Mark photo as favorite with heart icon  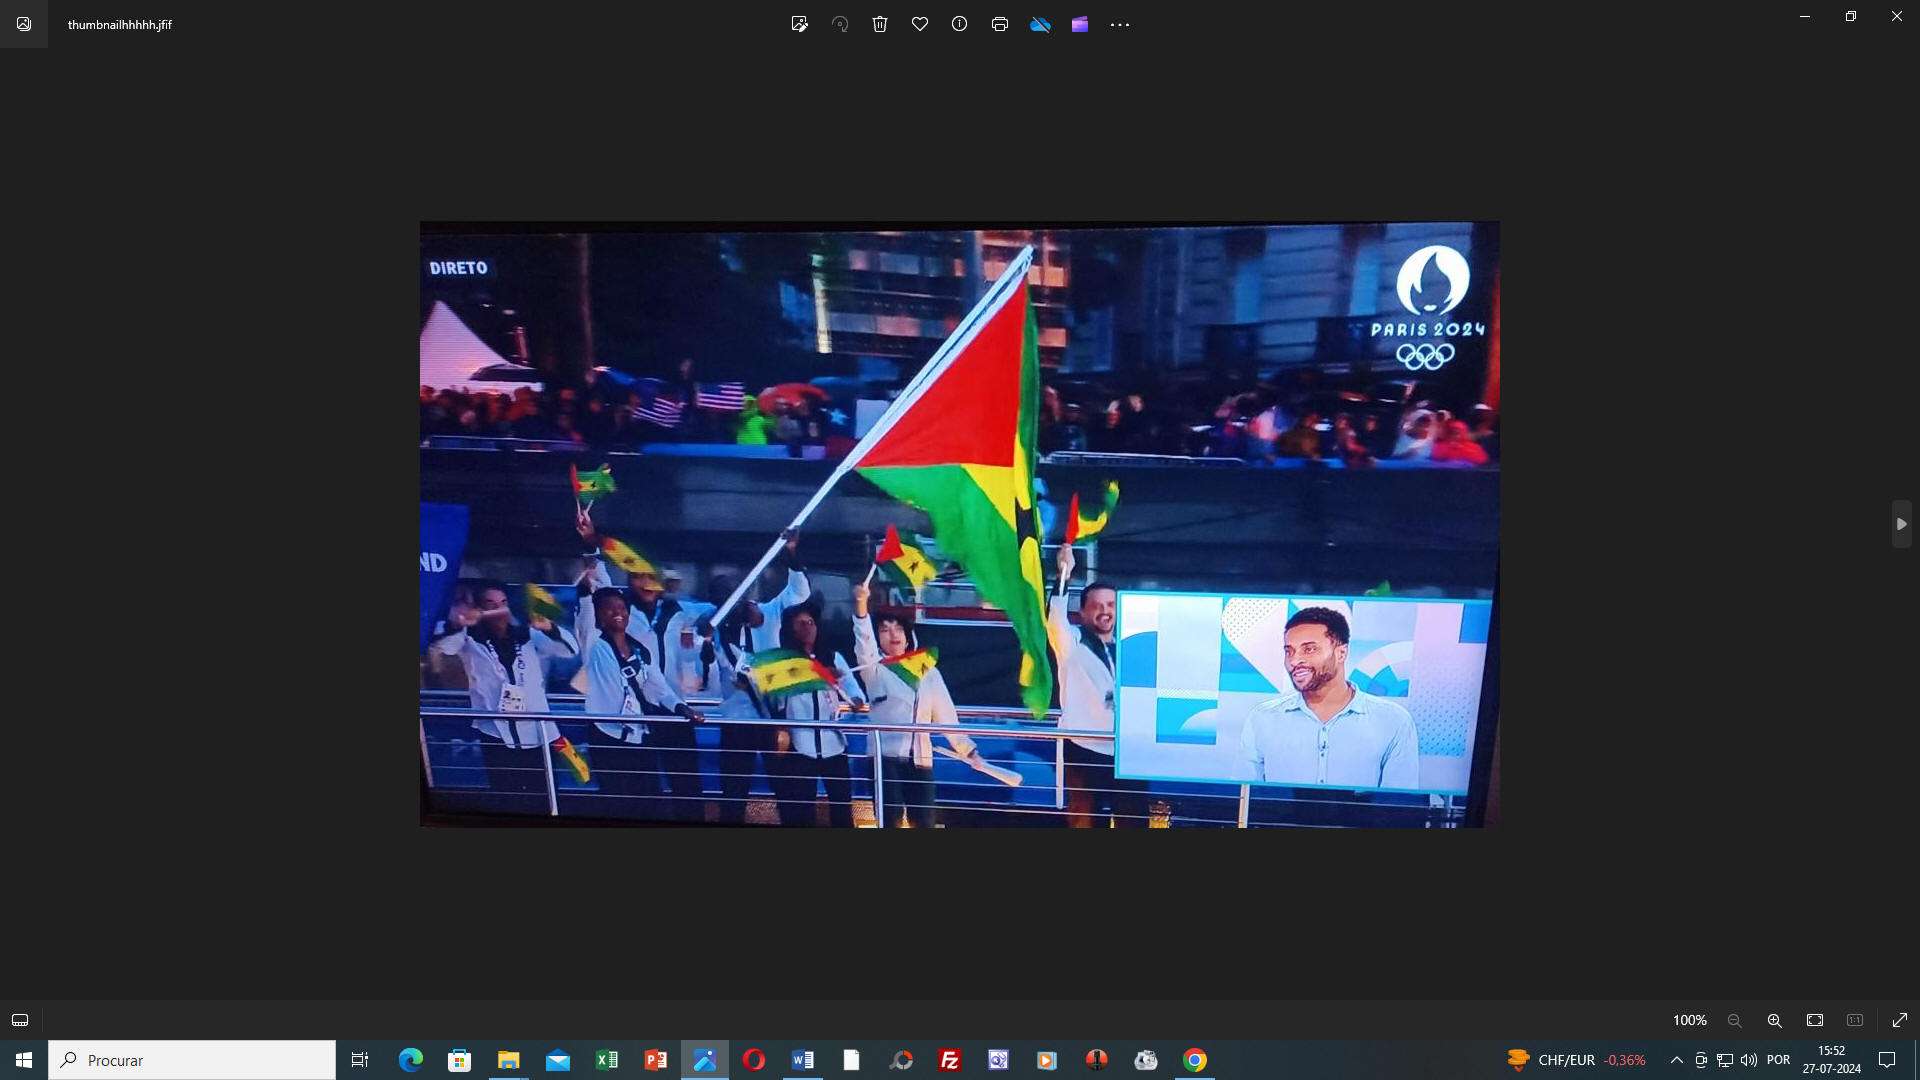pos(920,24)
